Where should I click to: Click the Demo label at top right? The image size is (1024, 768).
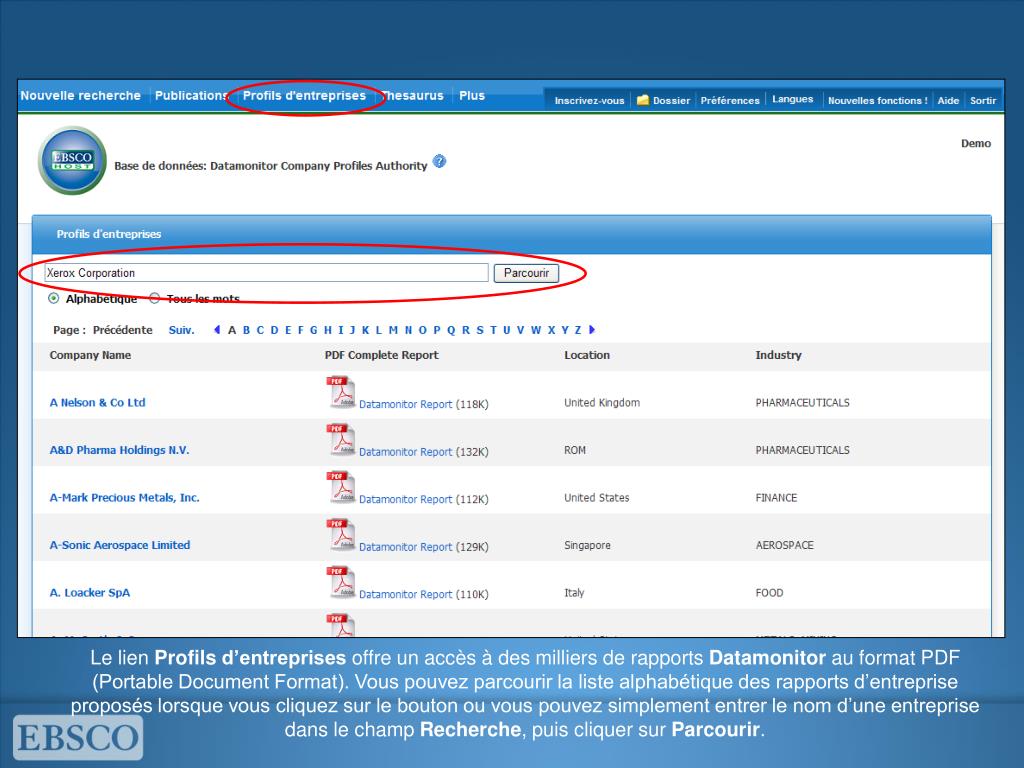976,144
